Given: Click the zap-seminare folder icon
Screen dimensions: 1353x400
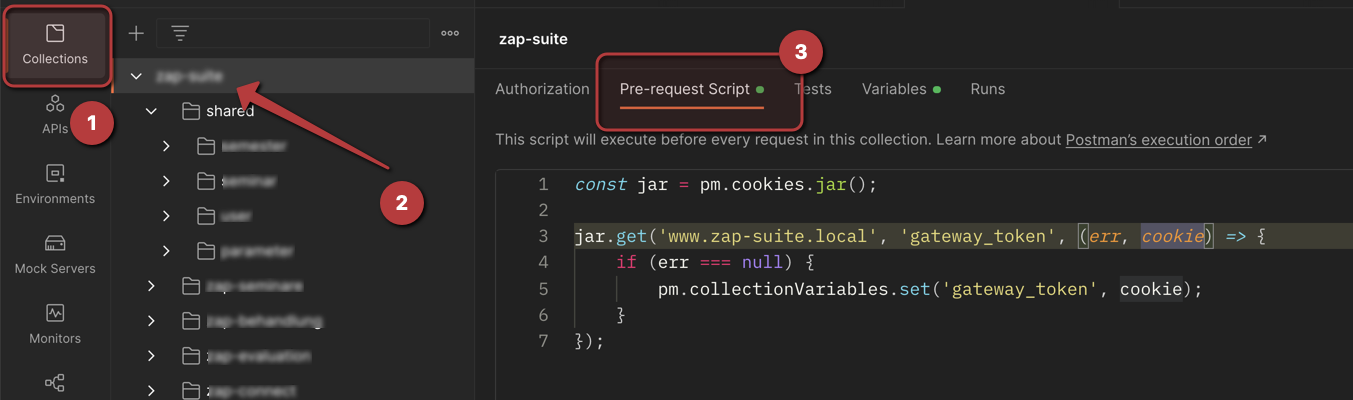Looking at the screenshot, I should 190,286.
